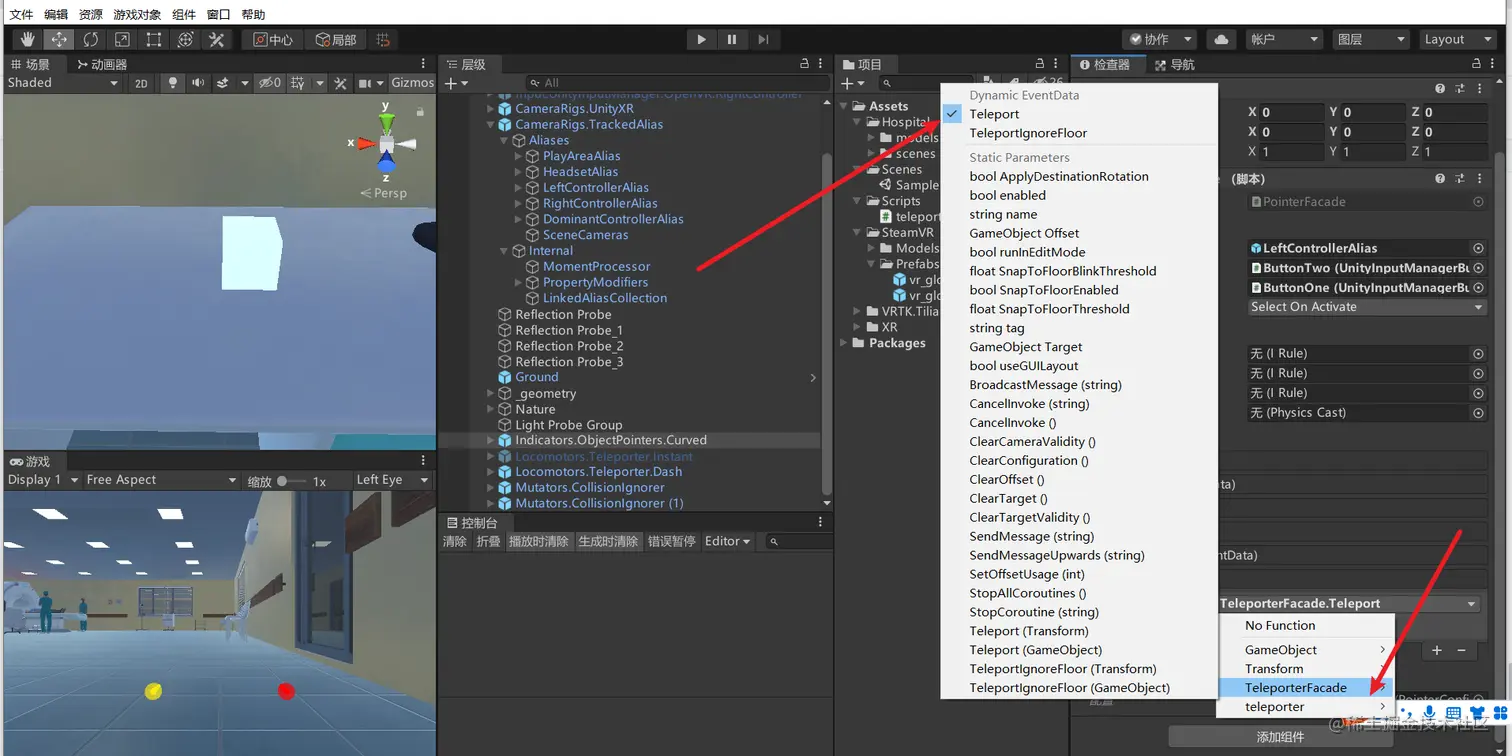Screen dimensions: 1512x756
Task: Open the scene component tools icon
Action: point(340,83)
